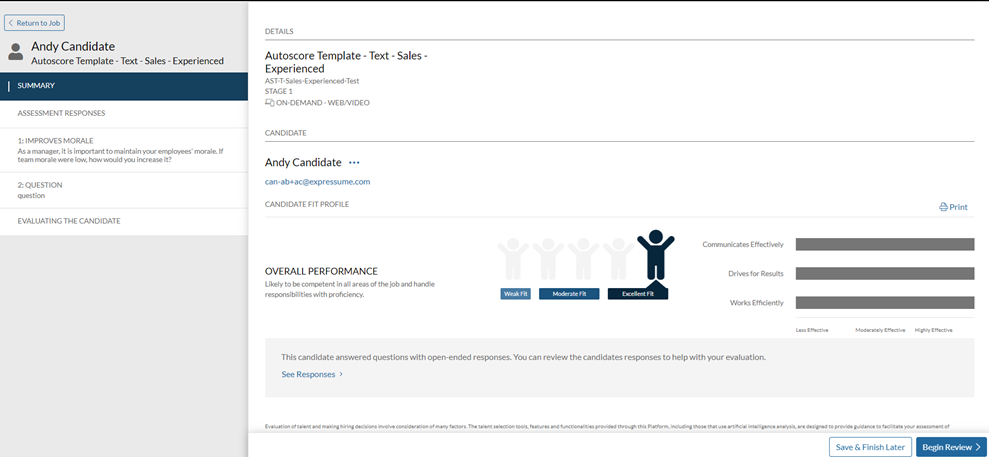Click the Begin Review button

coord(950,447)
